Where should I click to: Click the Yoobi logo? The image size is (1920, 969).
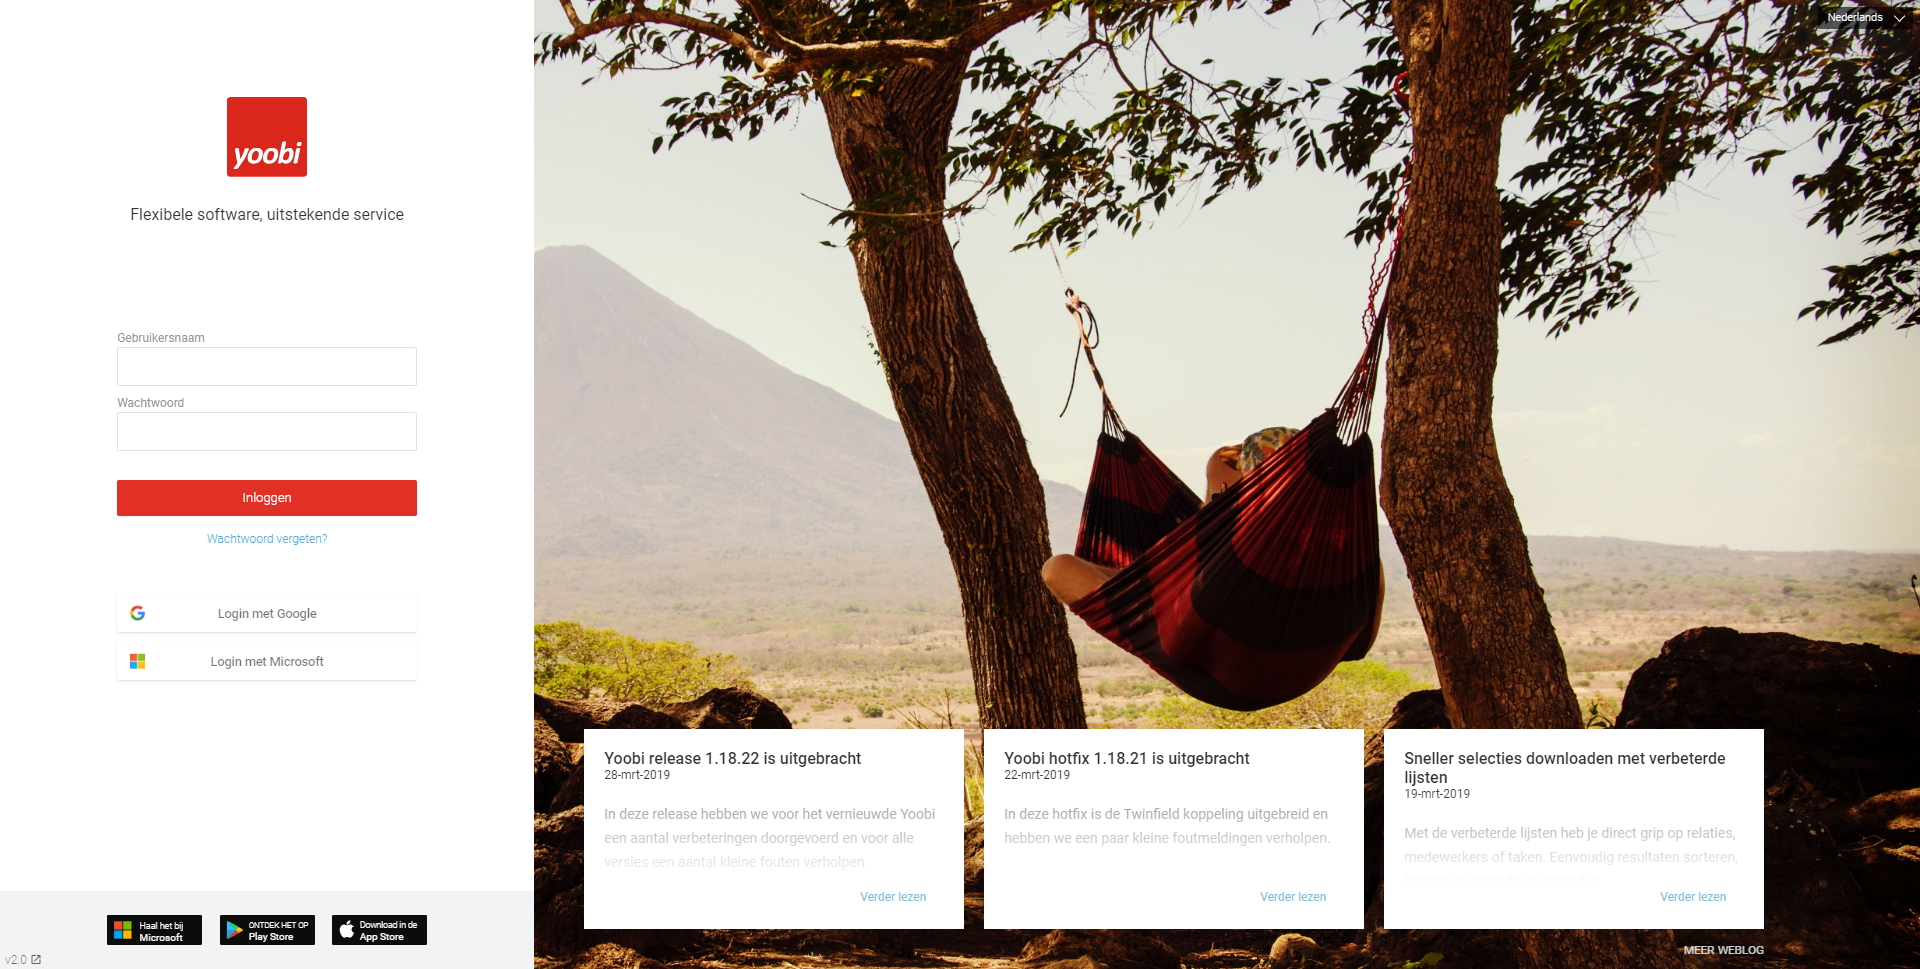point(267,137)
